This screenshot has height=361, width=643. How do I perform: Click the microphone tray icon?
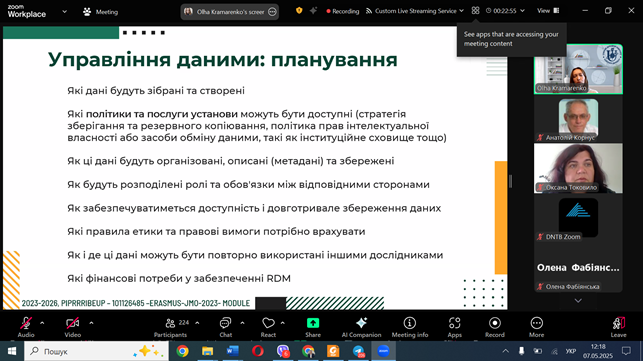pyautogui.click(x=521, y=351)
